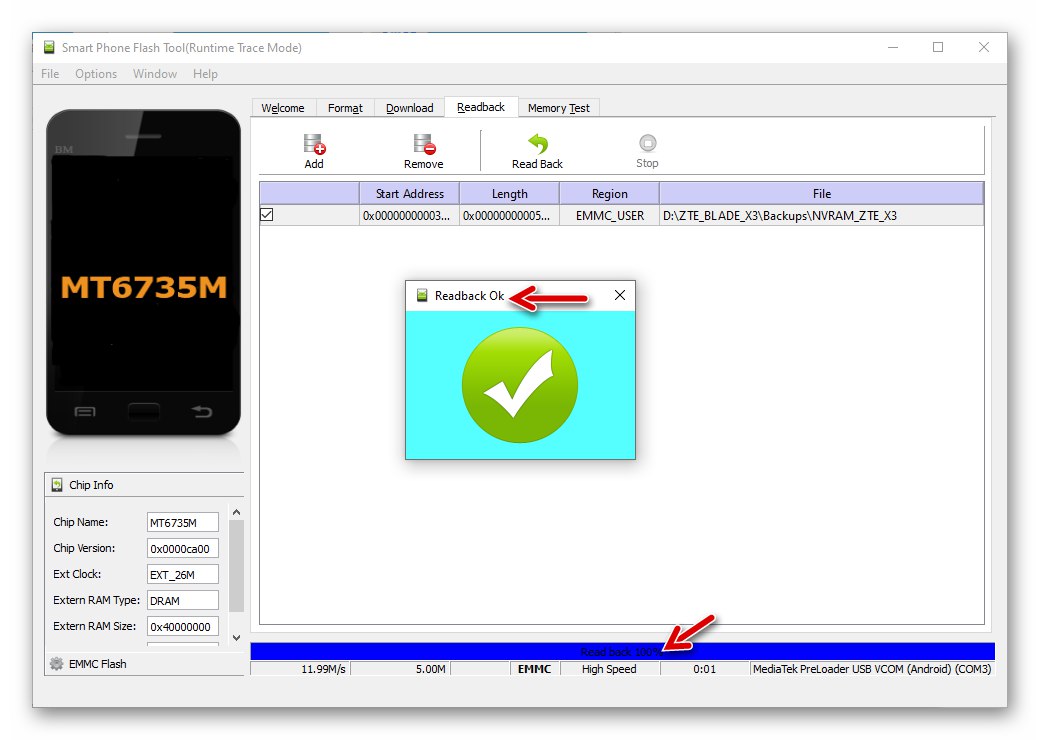
Task: Switch to the Welcome tab
Action: [x=283, y=108]
